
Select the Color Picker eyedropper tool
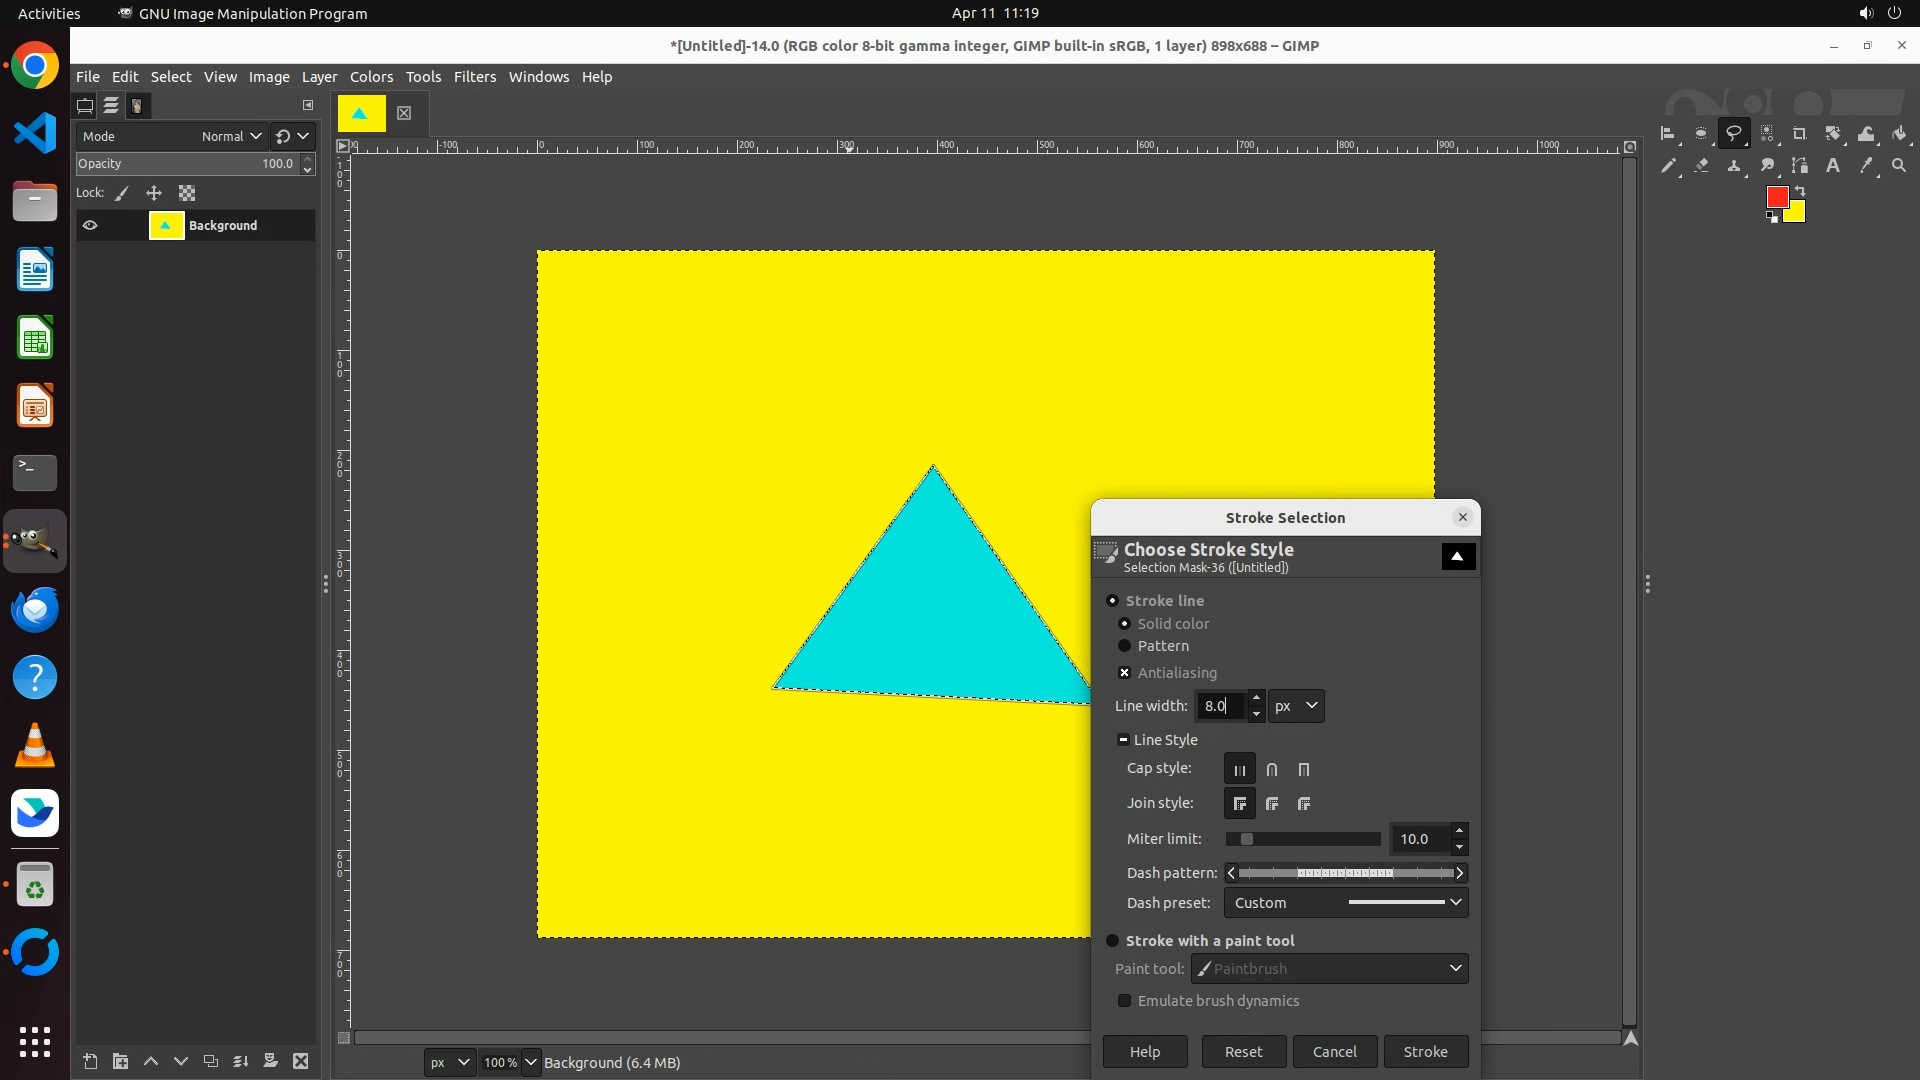pyautogui.click(x=1866, y=166)
